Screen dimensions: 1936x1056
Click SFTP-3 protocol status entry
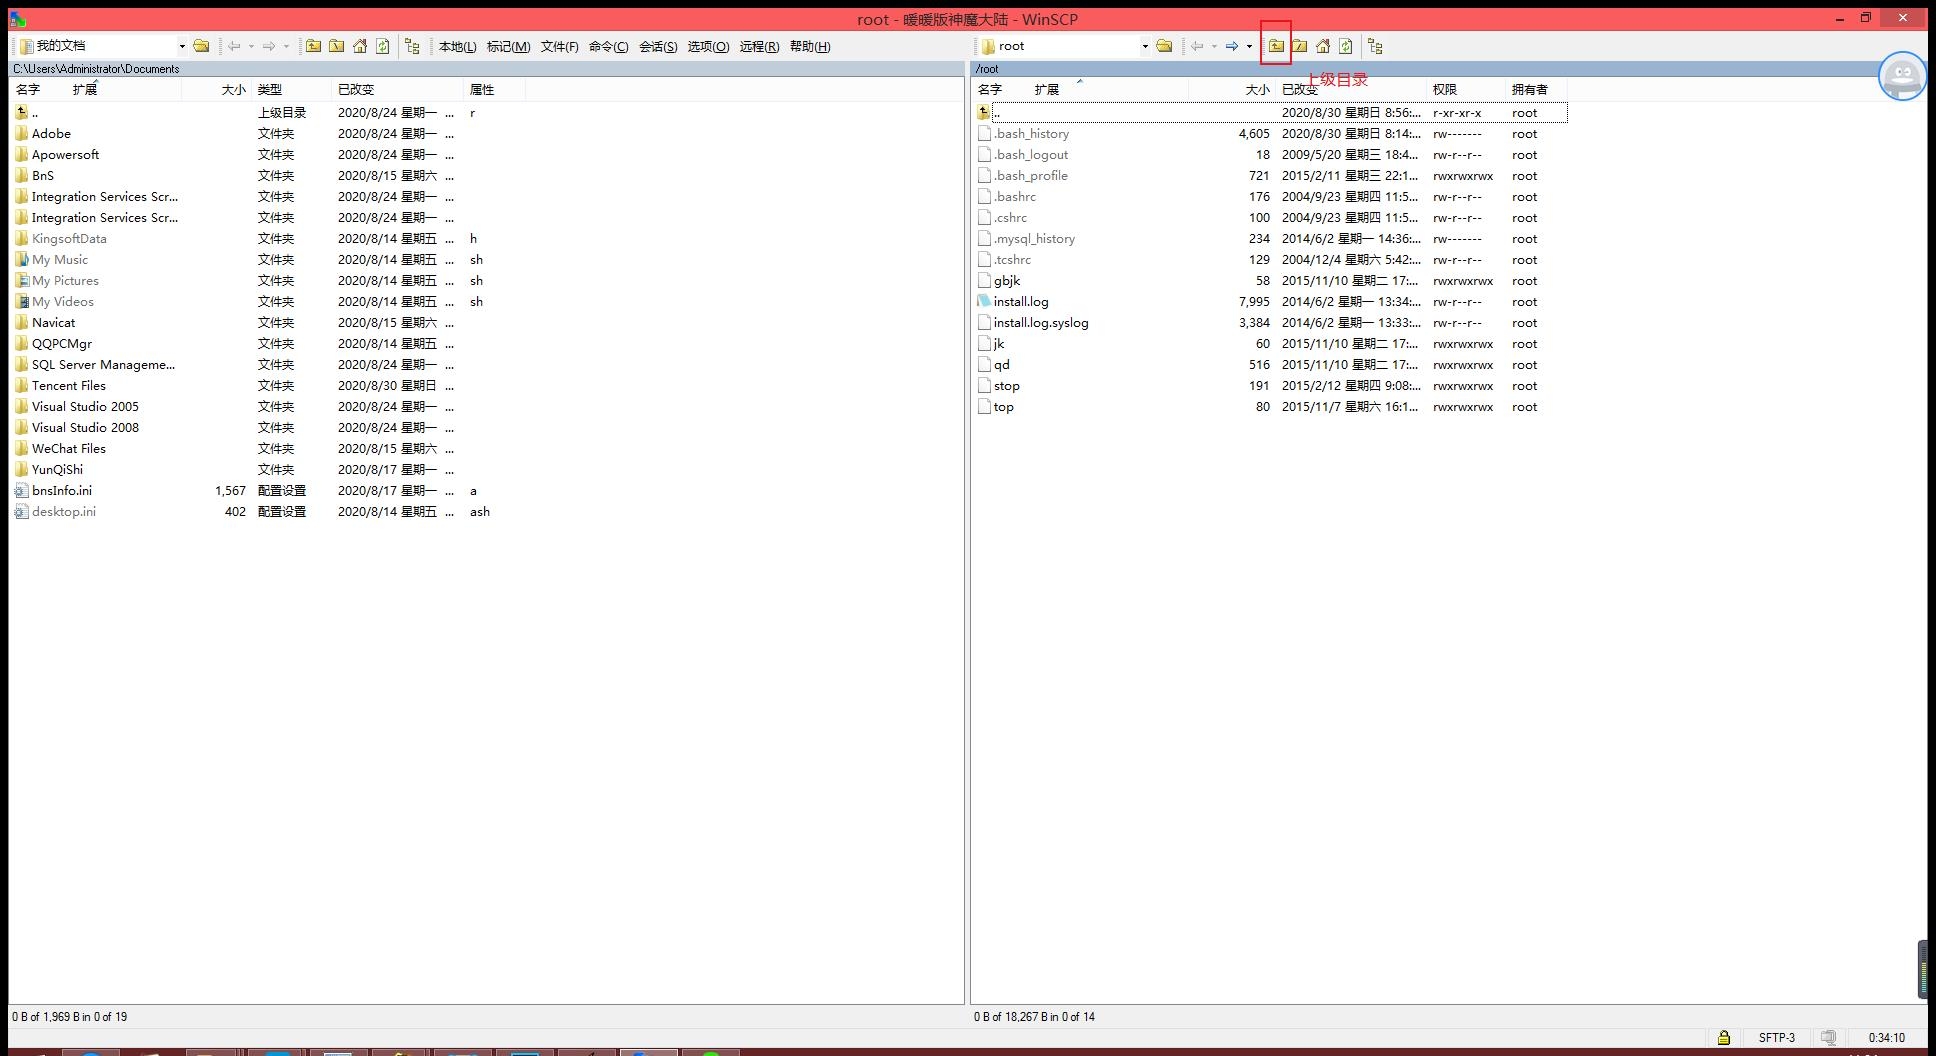pyautogui.click(x=1777, y=1037)
